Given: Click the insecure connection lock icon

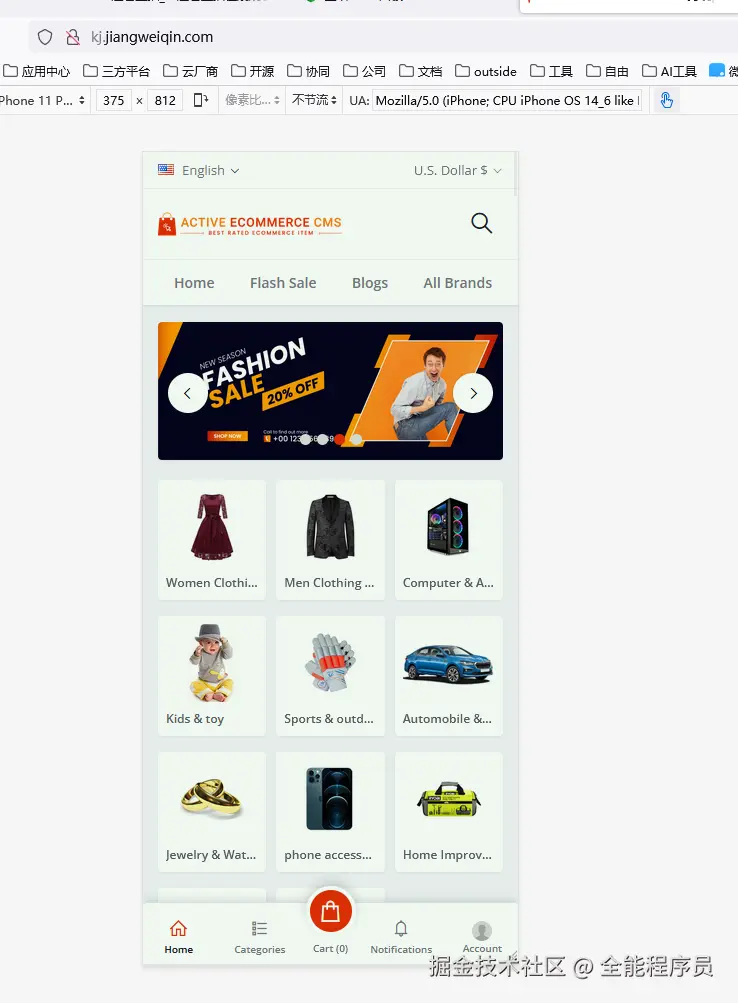Looking at the screenshot, I should tap(73, 37).
